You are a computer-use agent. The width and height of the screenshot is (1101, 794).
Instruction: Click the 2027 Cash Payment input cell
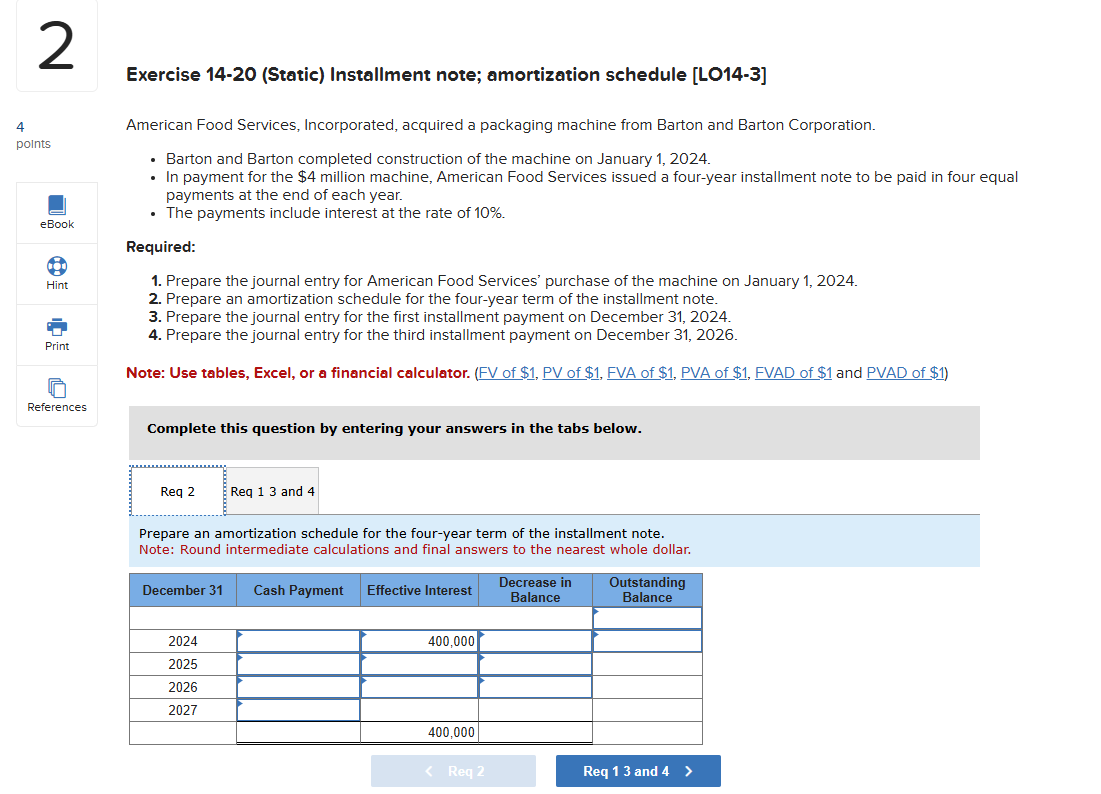[298, 710]
